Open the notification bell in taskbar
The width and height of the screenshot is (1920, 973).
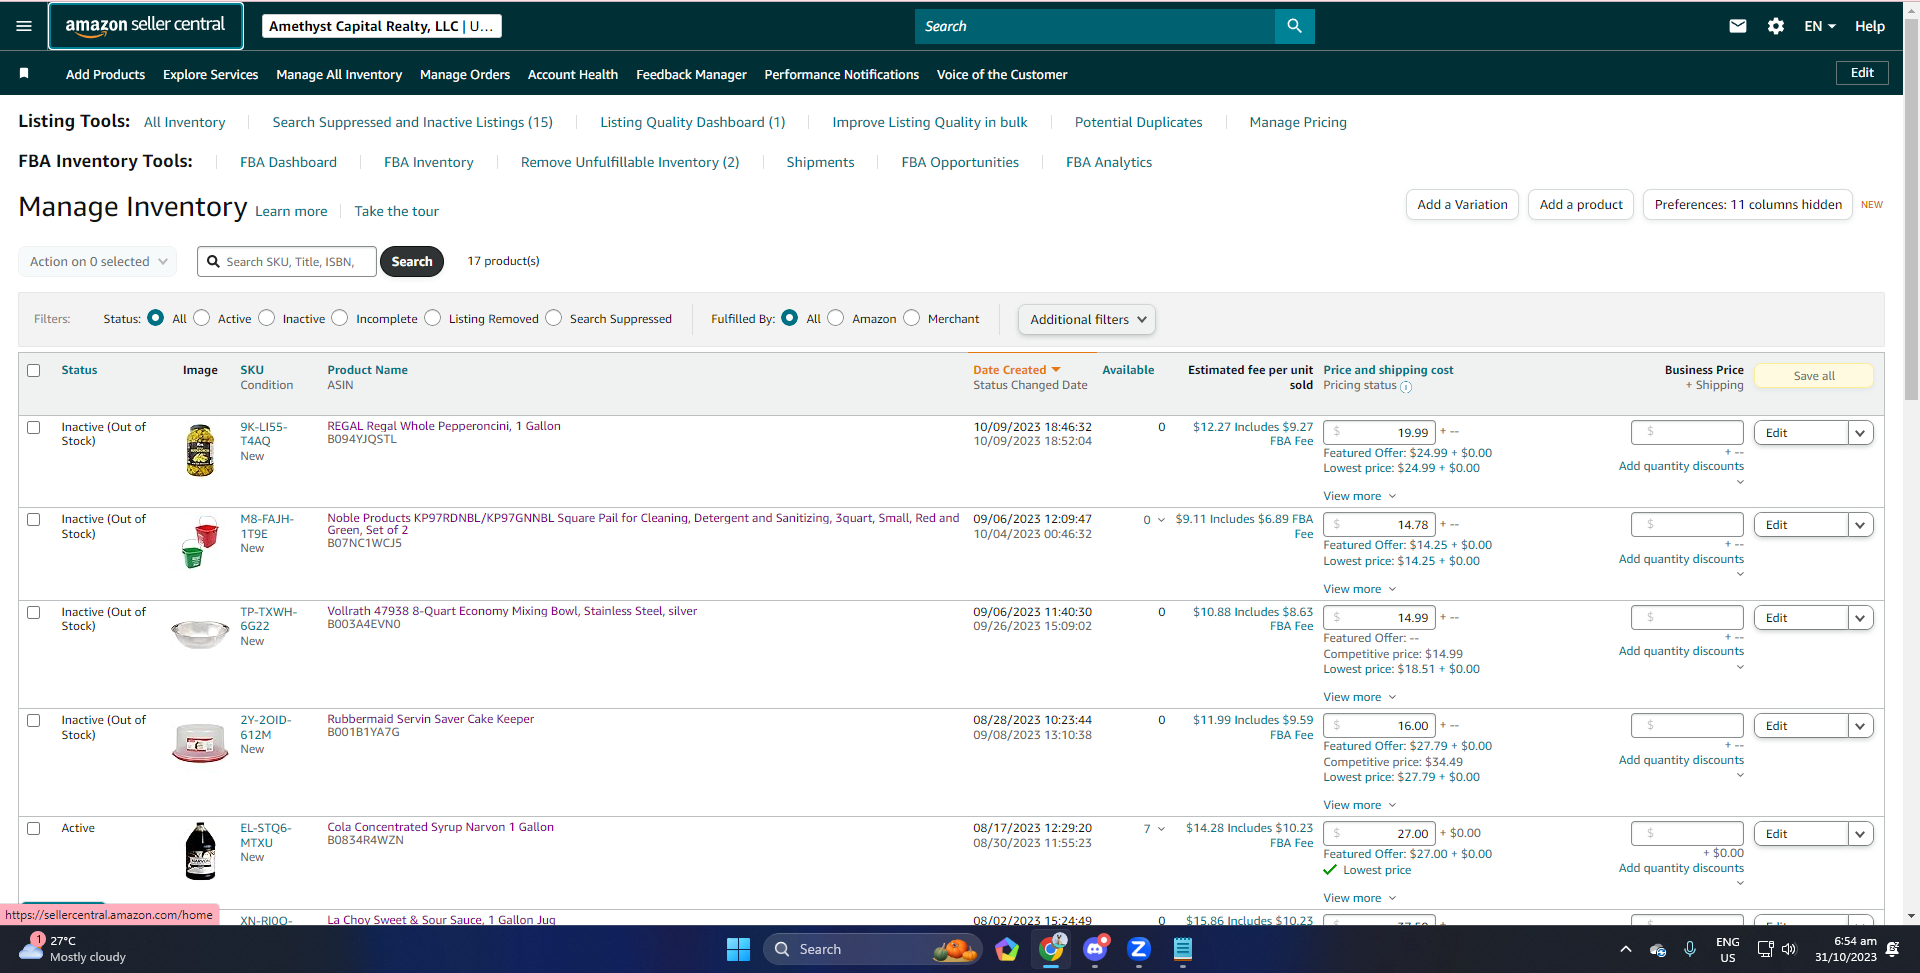[1892, 949]
